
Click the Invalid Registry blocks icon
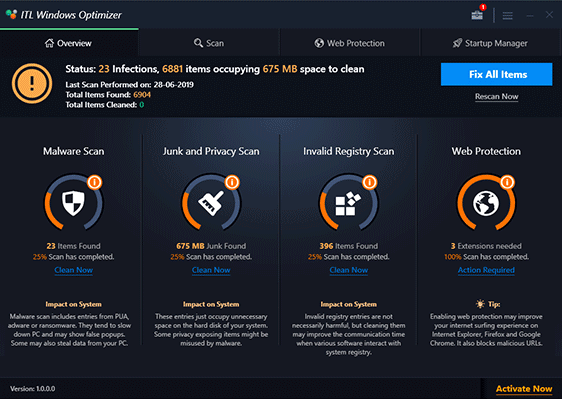click(348, 203)
